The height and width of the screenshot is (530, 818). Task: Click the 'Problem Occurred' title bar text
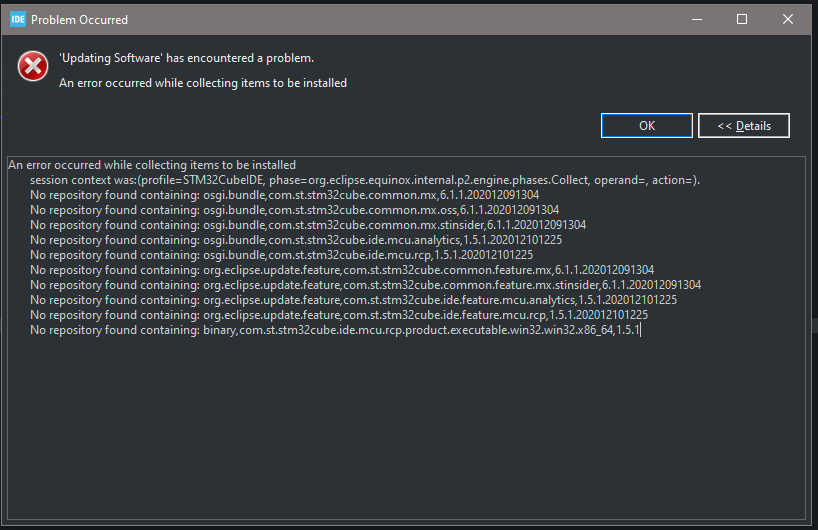click(x=80, y=19)
